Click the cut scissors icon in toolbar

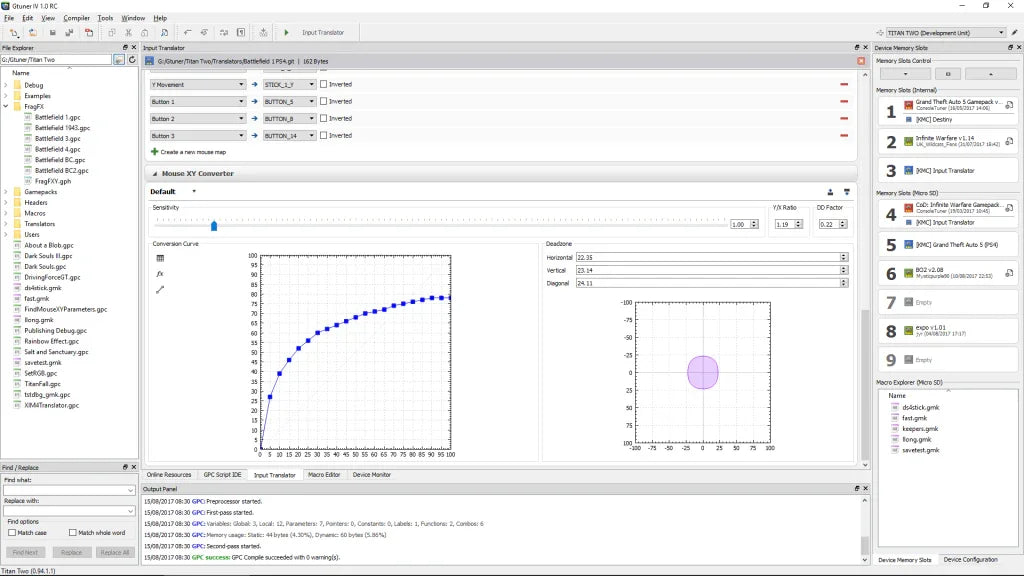point(129,33)
